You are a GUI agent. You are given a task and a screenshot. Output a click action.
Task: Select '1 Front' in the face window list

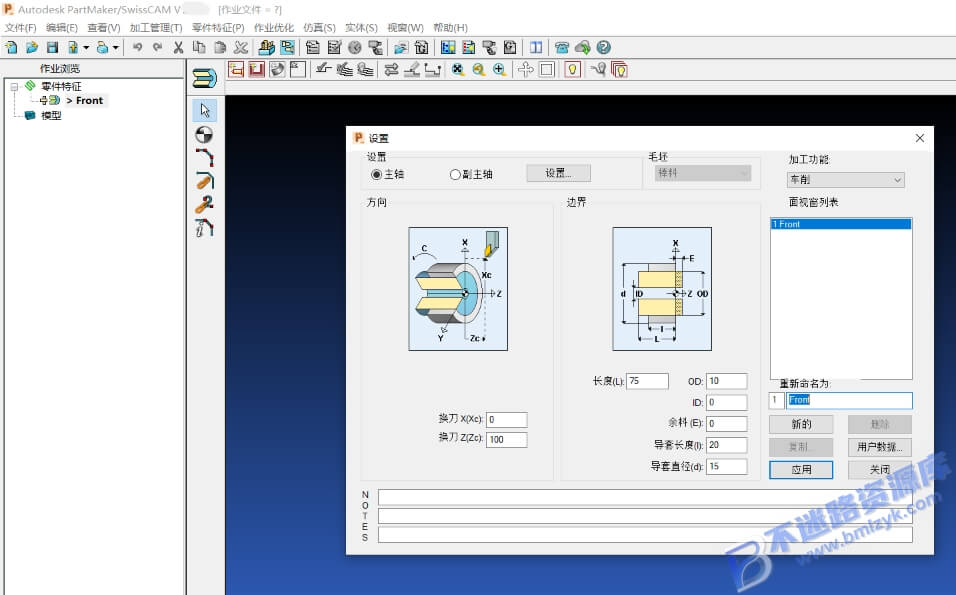tap(841, 224)
